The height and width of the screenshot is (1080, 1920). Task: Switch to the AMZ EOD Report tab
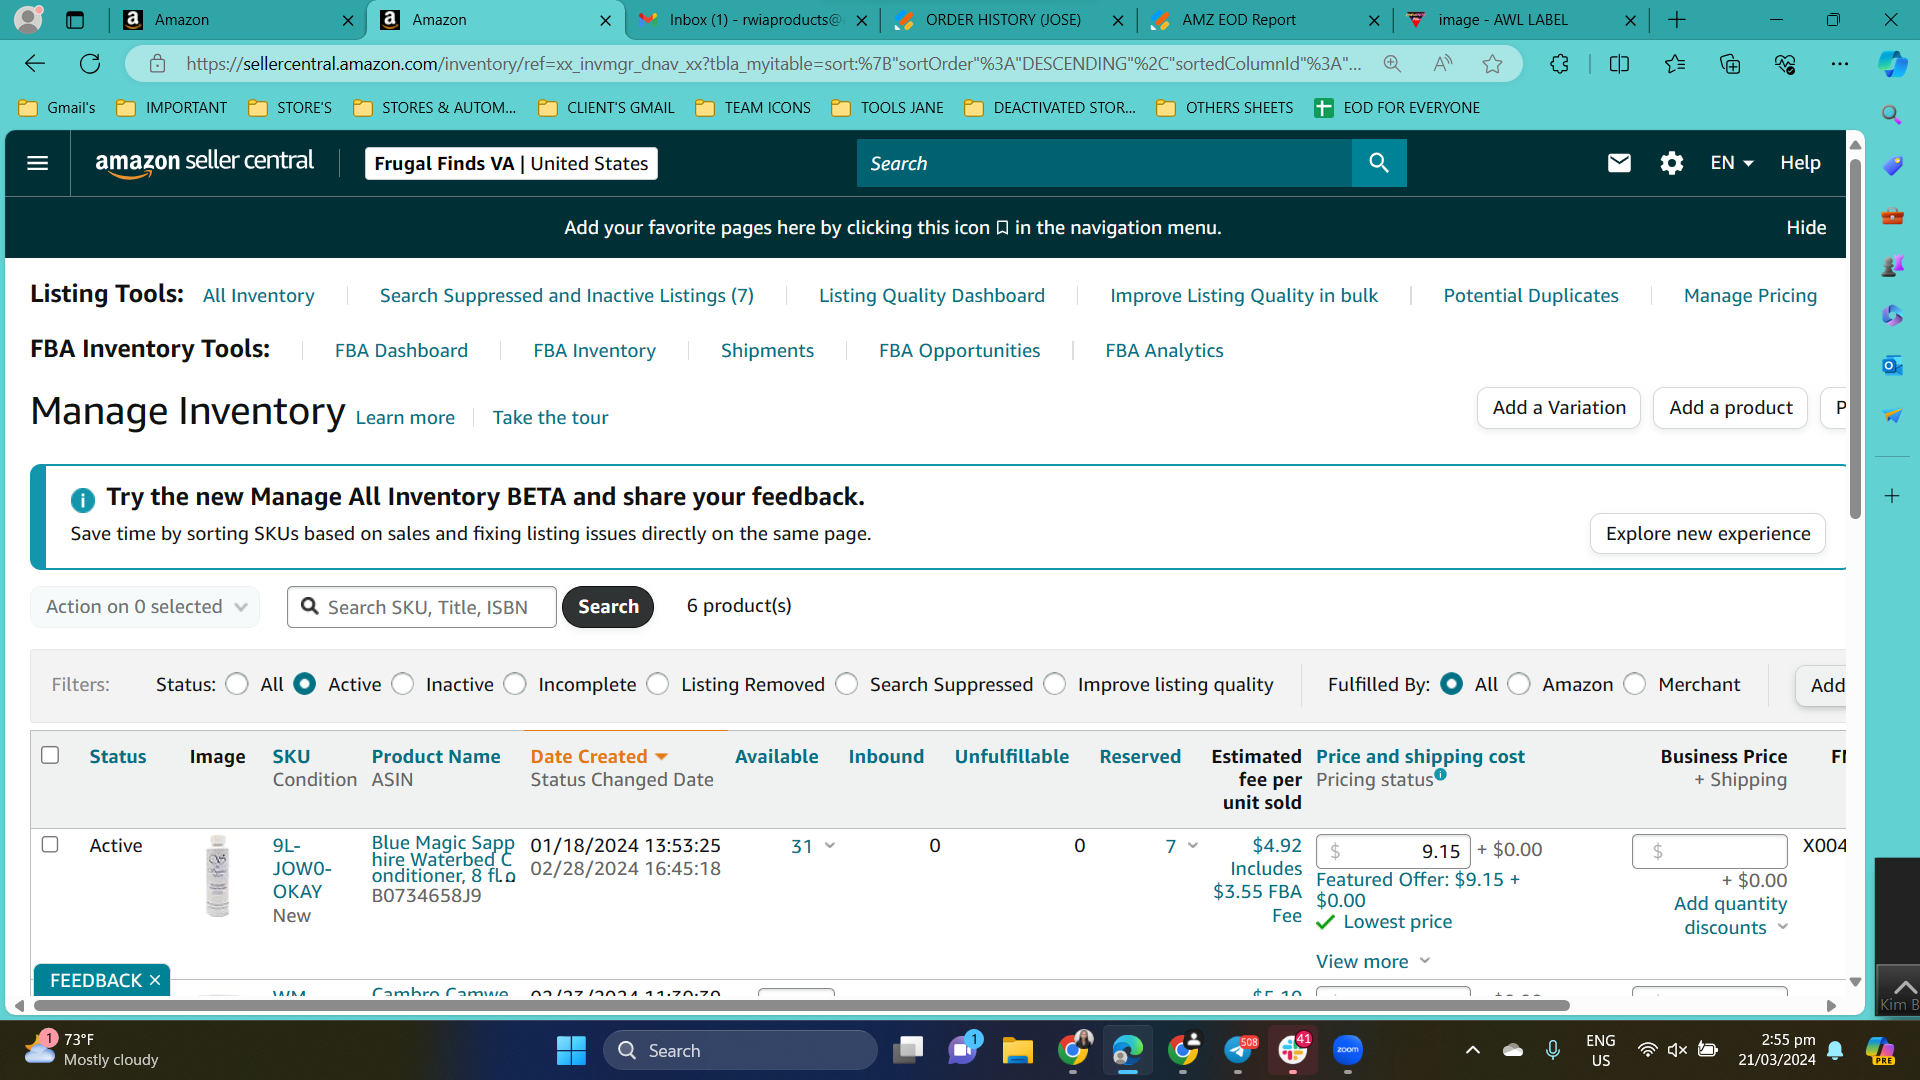1264,20
